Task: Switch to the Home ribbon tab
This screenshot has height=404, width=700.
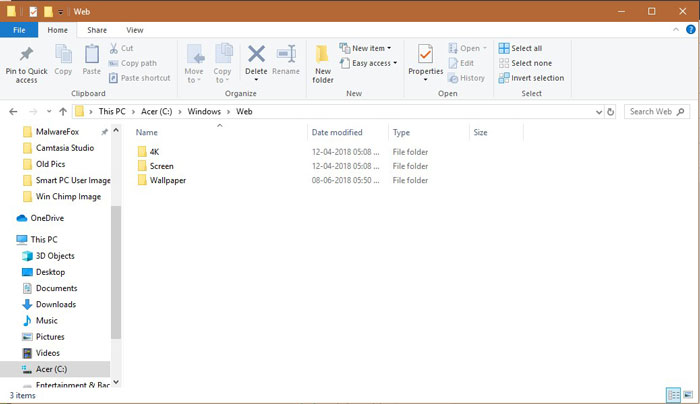Action: point(58,30)
